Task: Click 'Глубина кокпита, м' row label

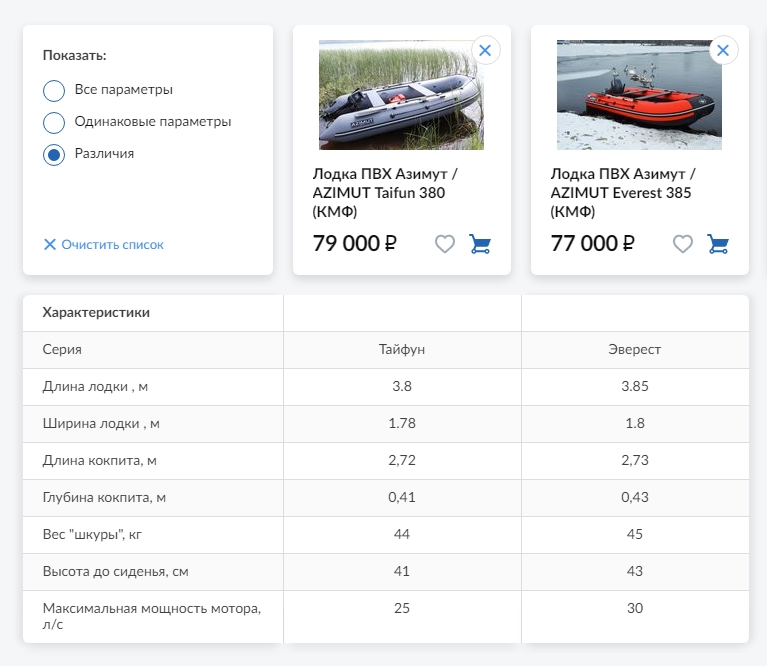Action: [104, 498]
